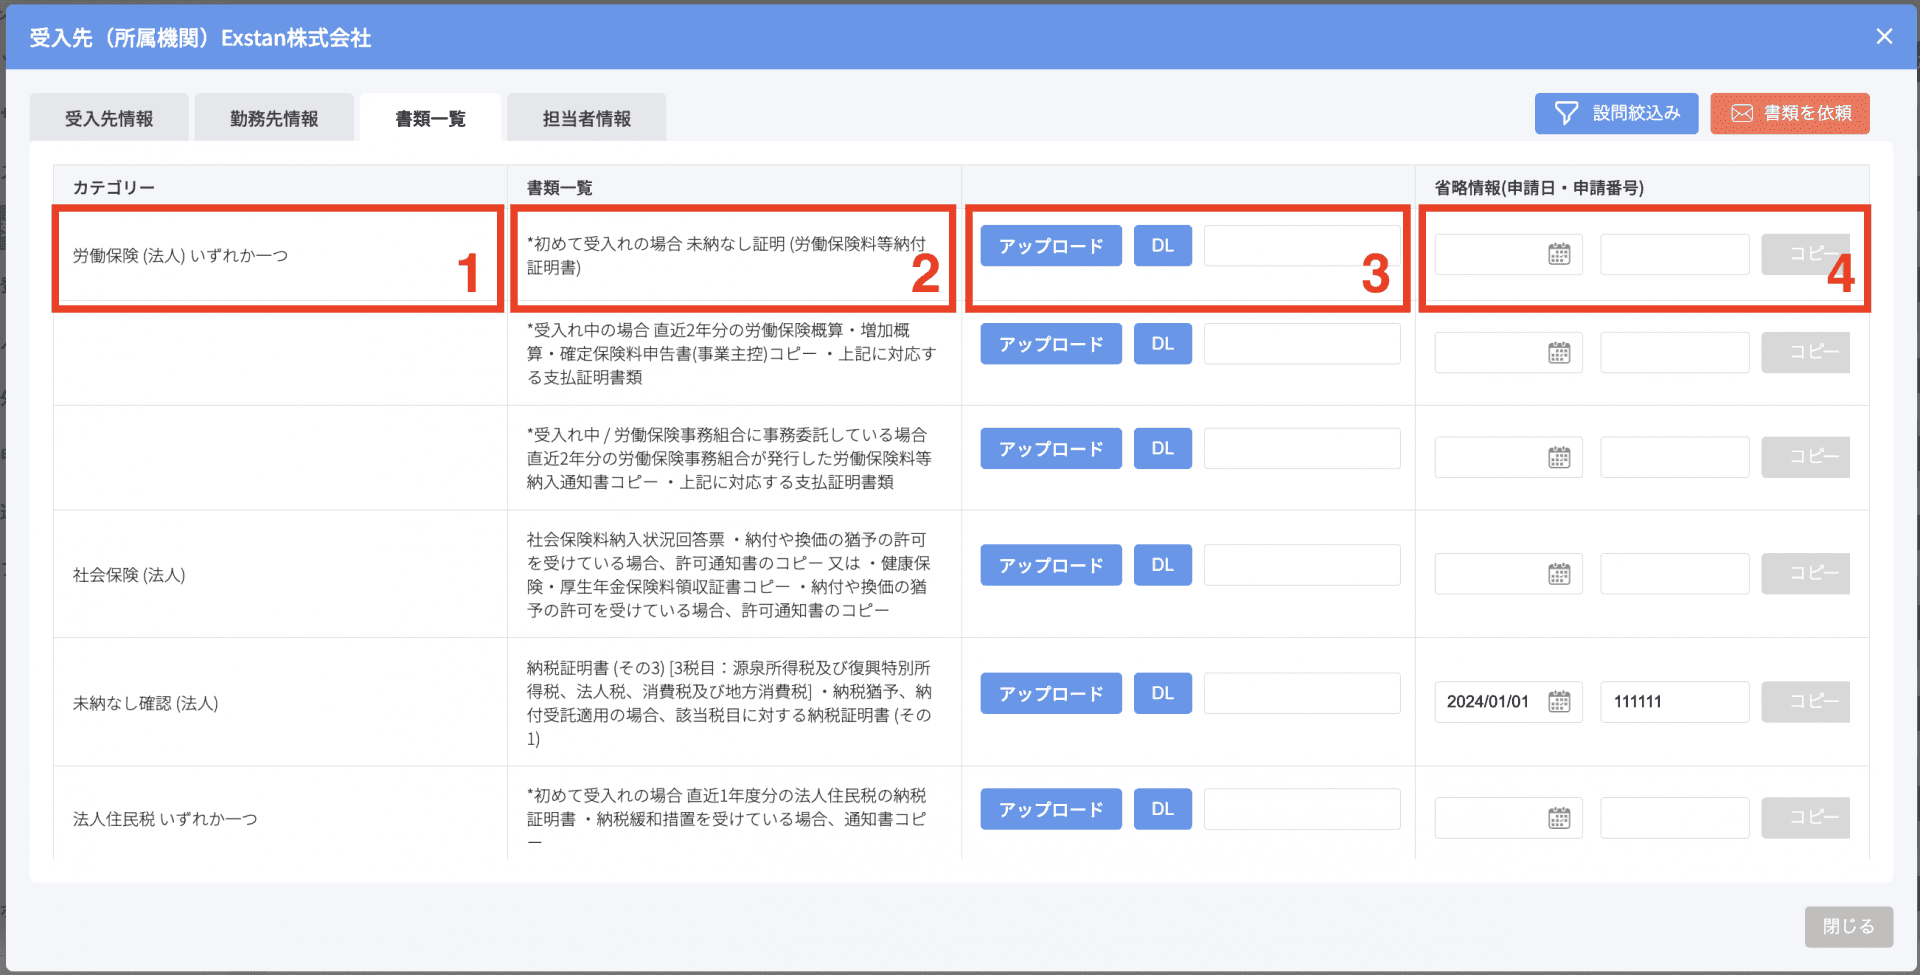The image size is (1920, 975).
Task: Click the application number field containing 111111
Action: (1673, 702)
